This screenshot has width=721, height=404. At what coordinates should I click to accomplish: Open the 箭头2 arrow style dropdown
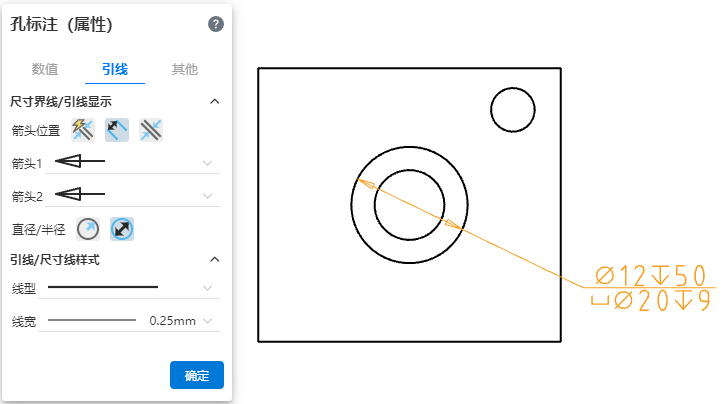(x=207, y=195)
